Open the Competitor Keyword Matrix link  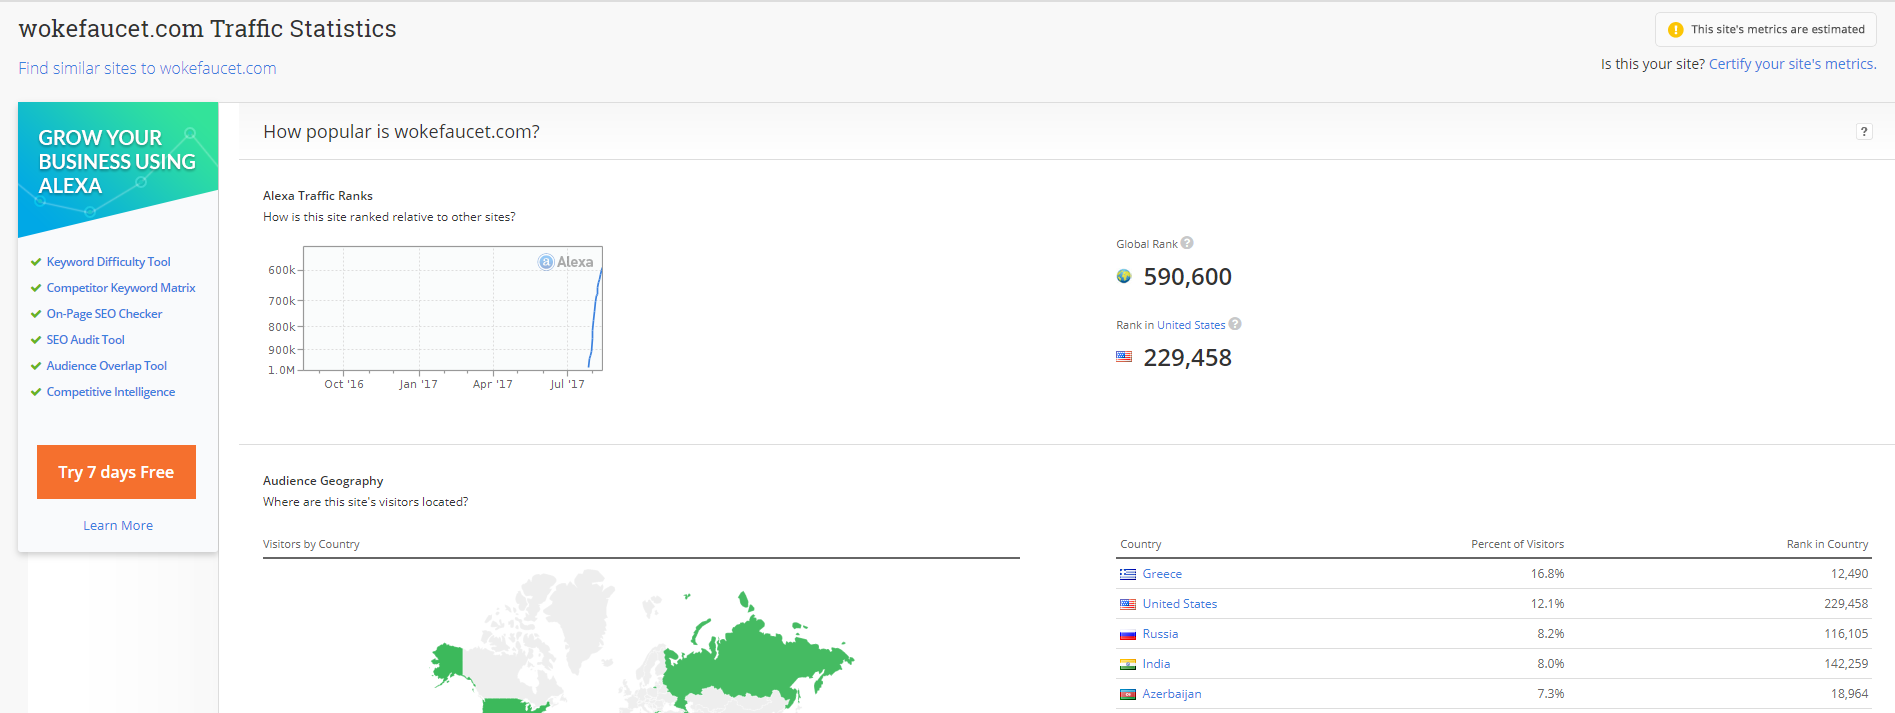pos(121,288)
